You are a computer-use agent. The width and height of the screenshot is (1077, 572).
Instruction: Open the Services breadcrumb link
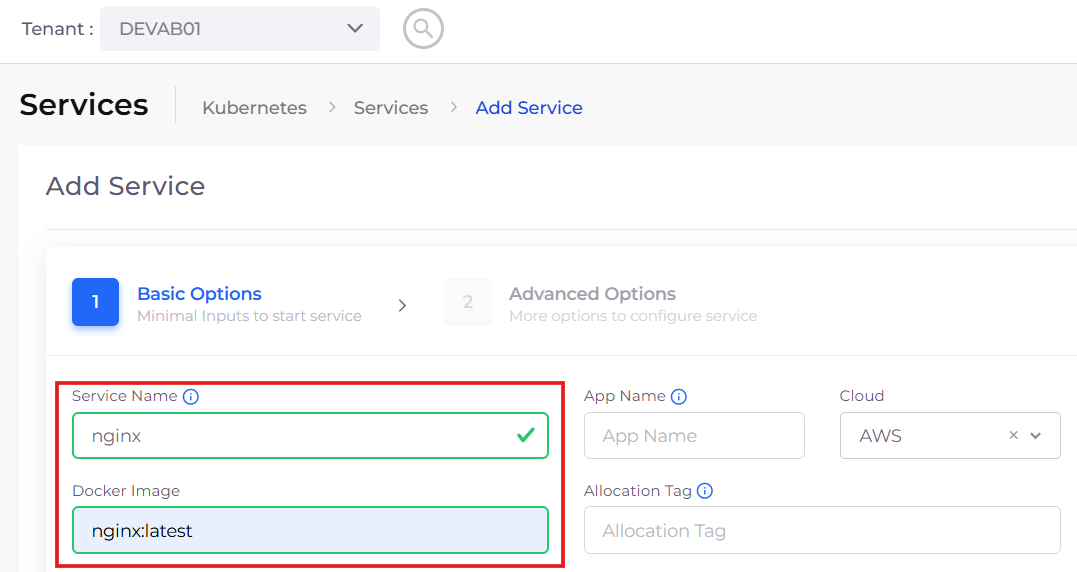point(391,108)
